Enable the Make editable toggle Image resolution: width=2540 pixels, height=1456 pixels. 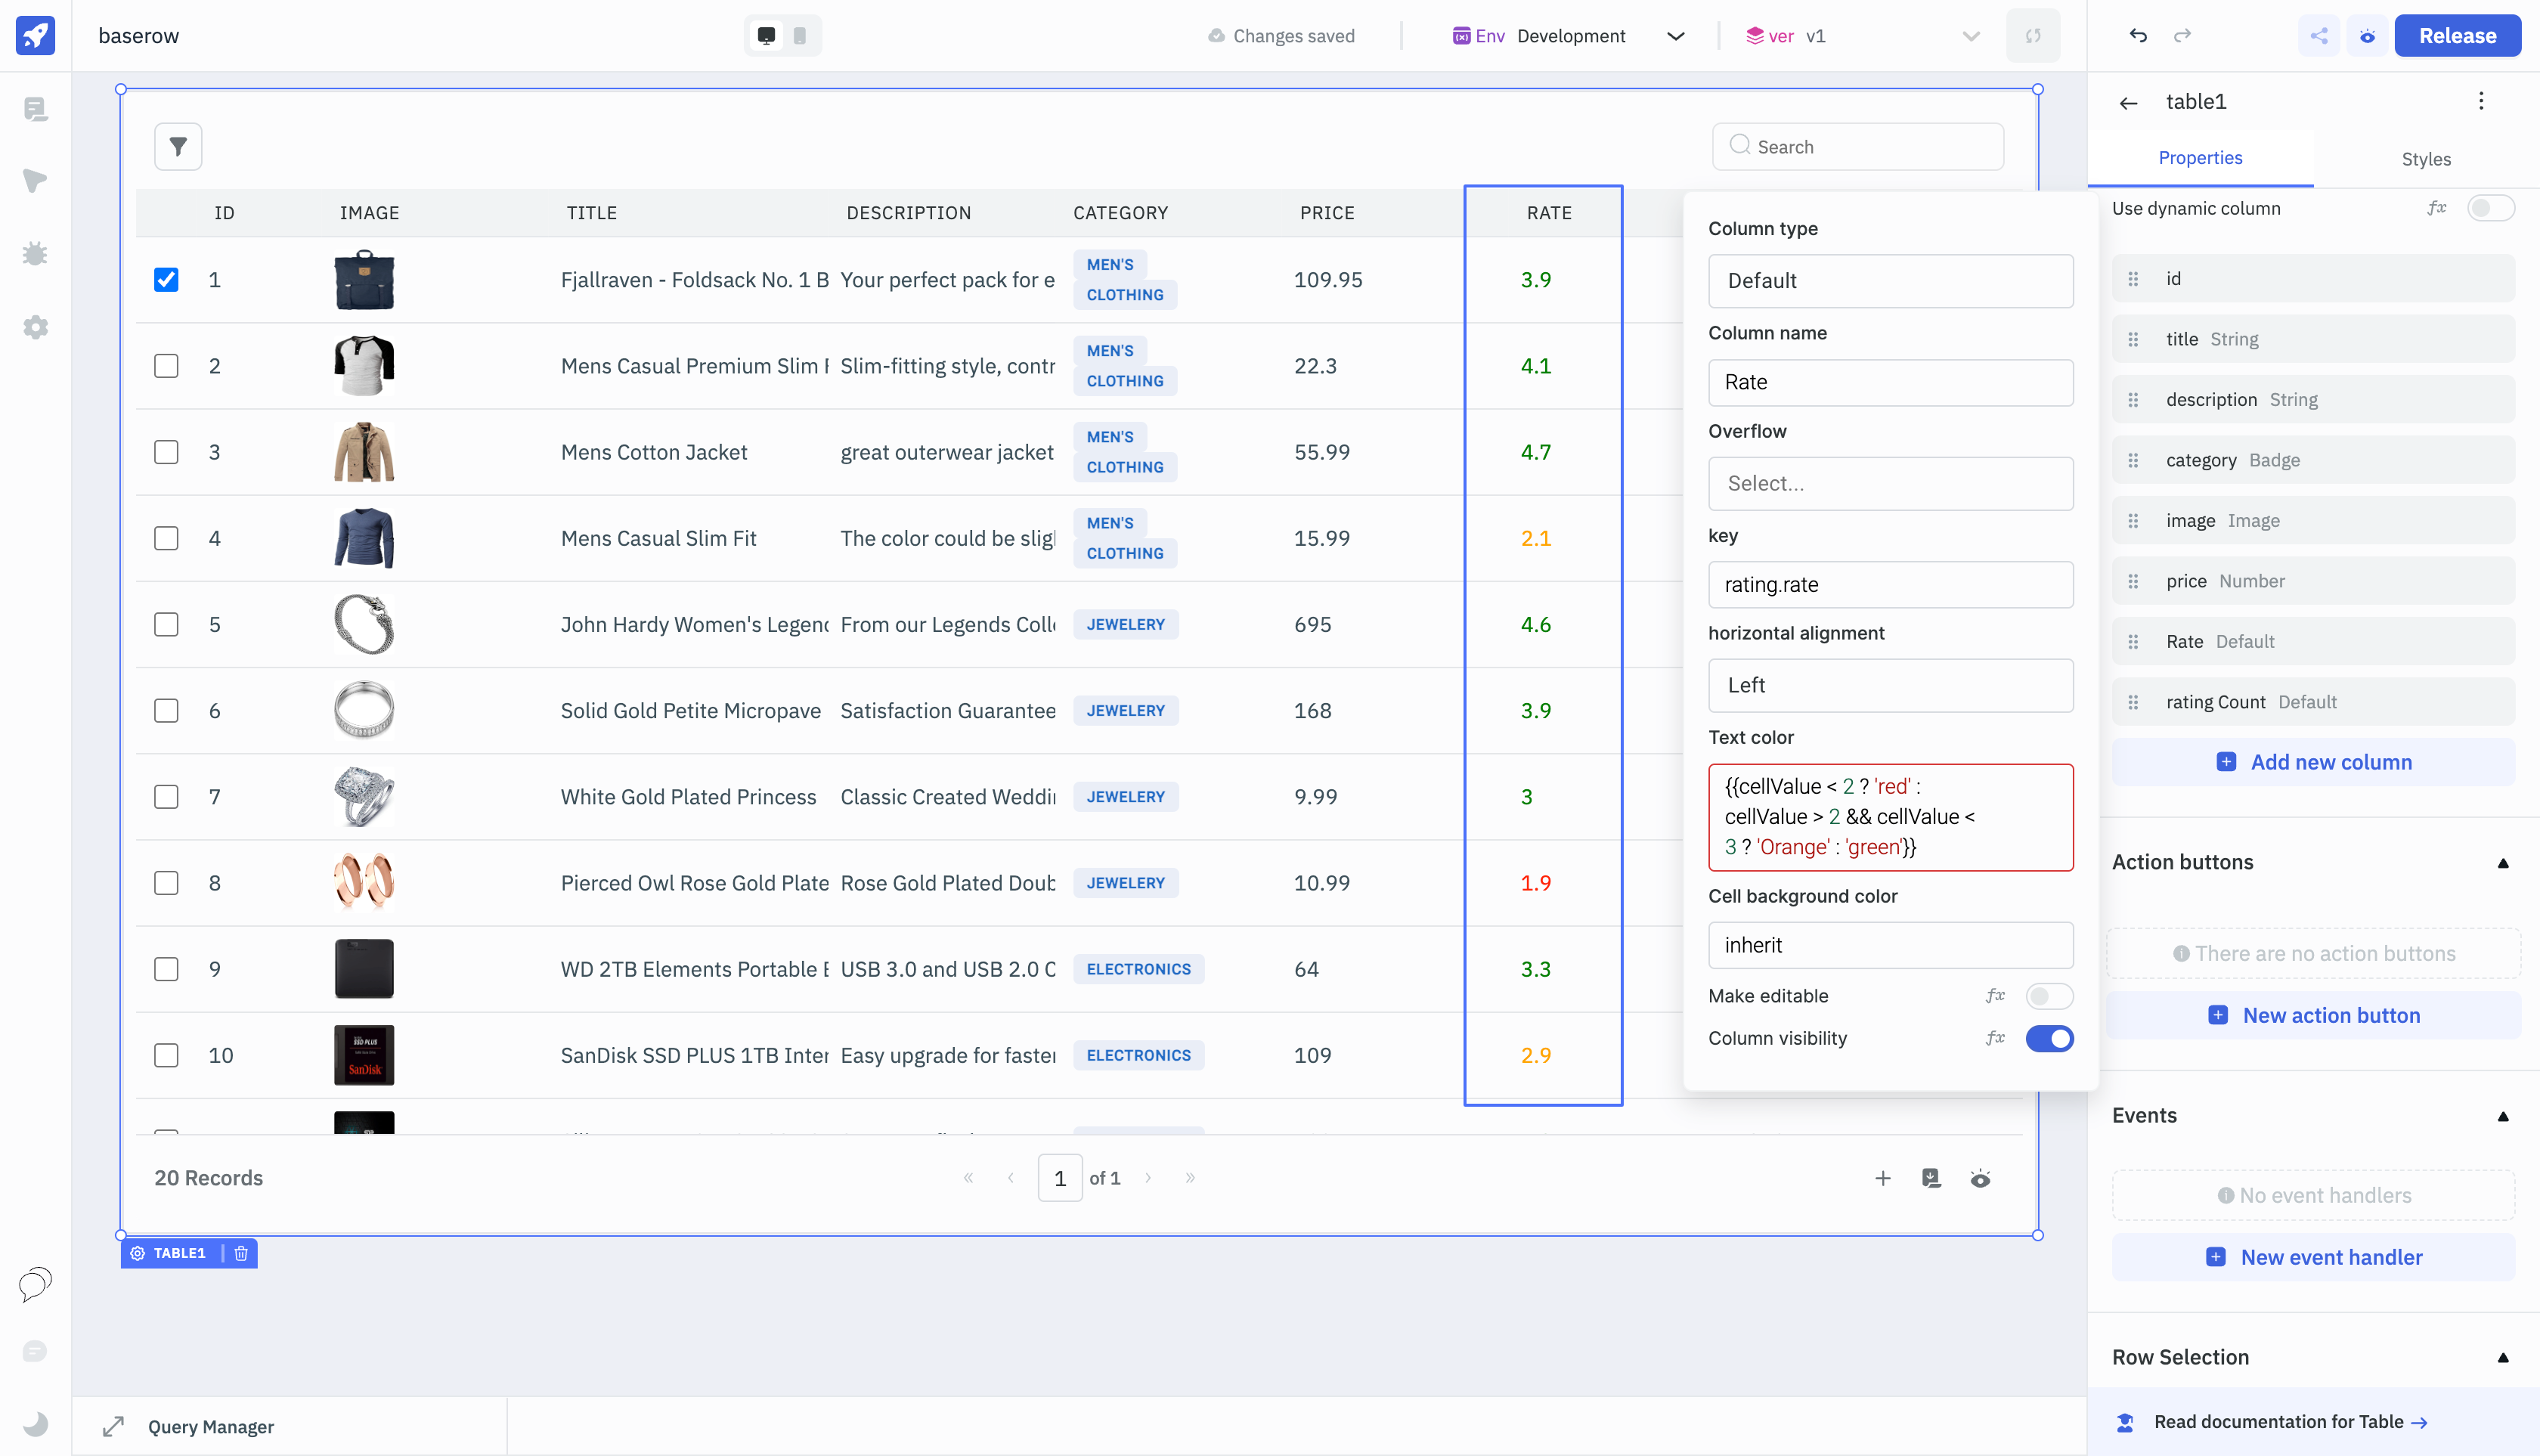click(2049, 996)
